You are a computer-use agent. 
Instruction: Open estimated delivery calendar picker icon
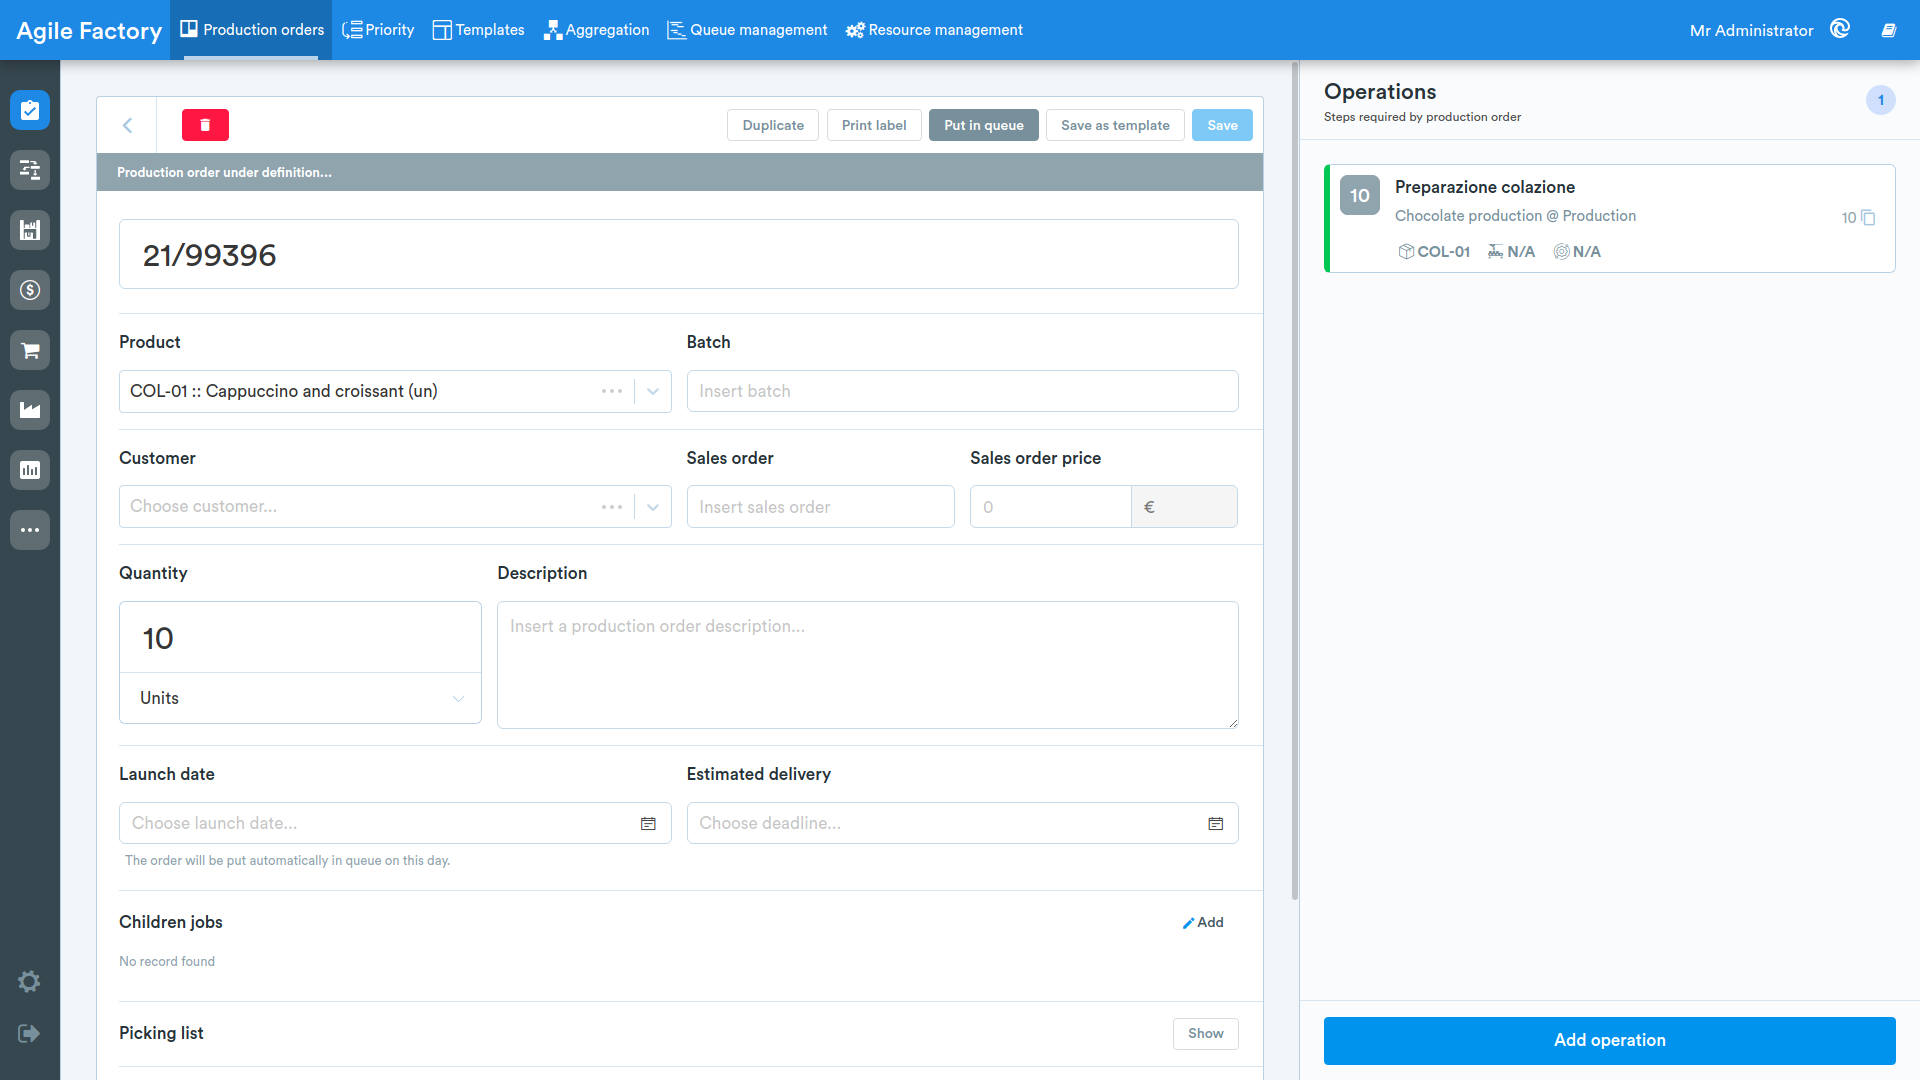1216,823
